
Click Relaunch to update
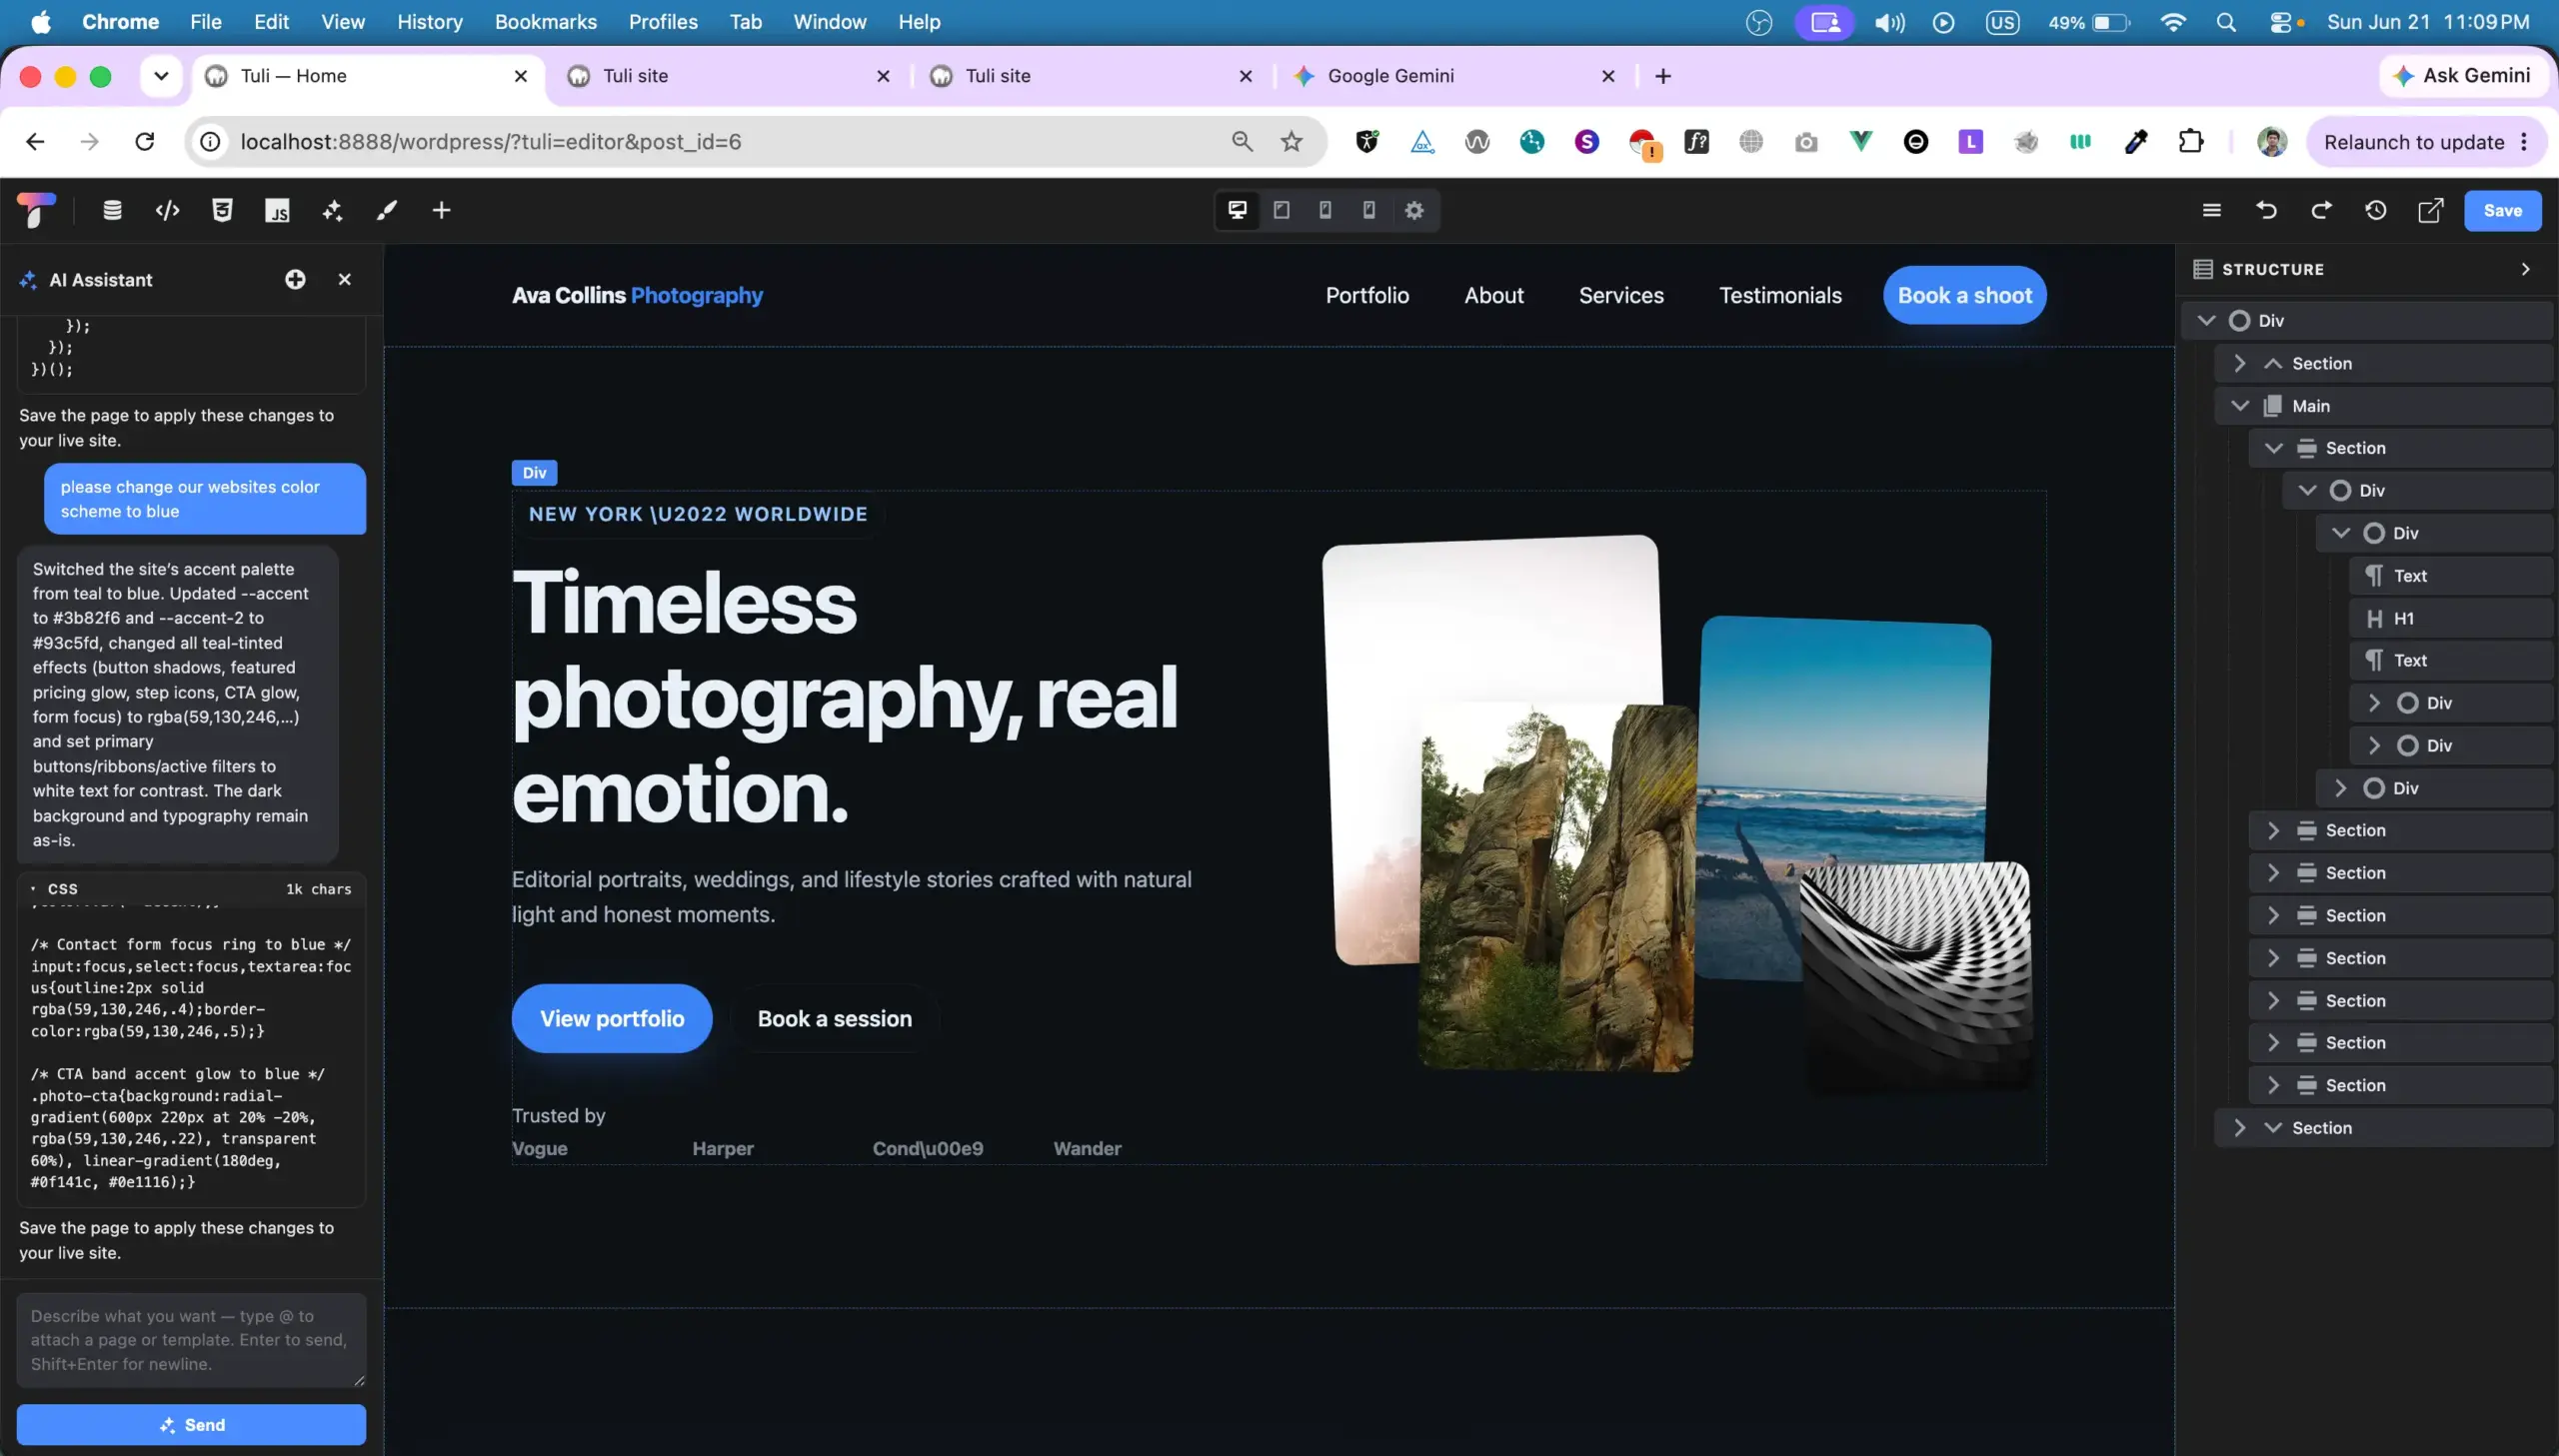pyautogui.click(x=2425, y=141)
